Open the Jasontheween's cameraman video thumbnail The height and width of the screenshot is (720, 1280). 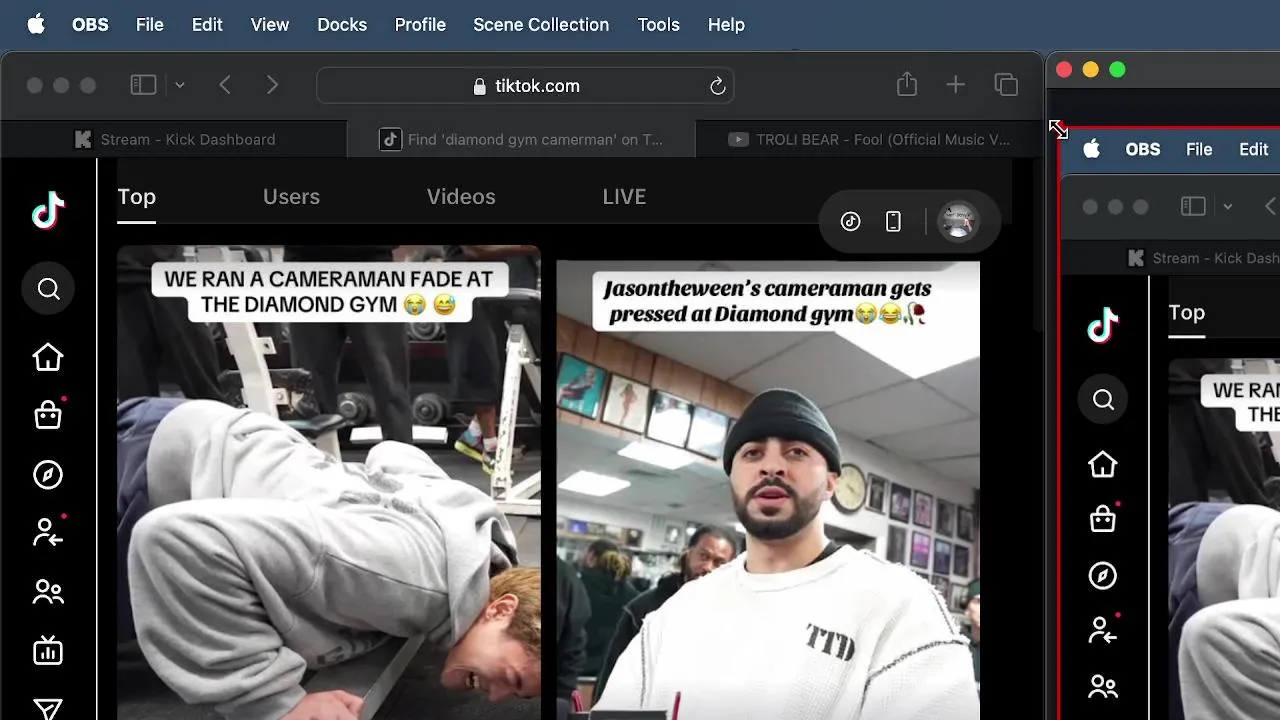768,491
